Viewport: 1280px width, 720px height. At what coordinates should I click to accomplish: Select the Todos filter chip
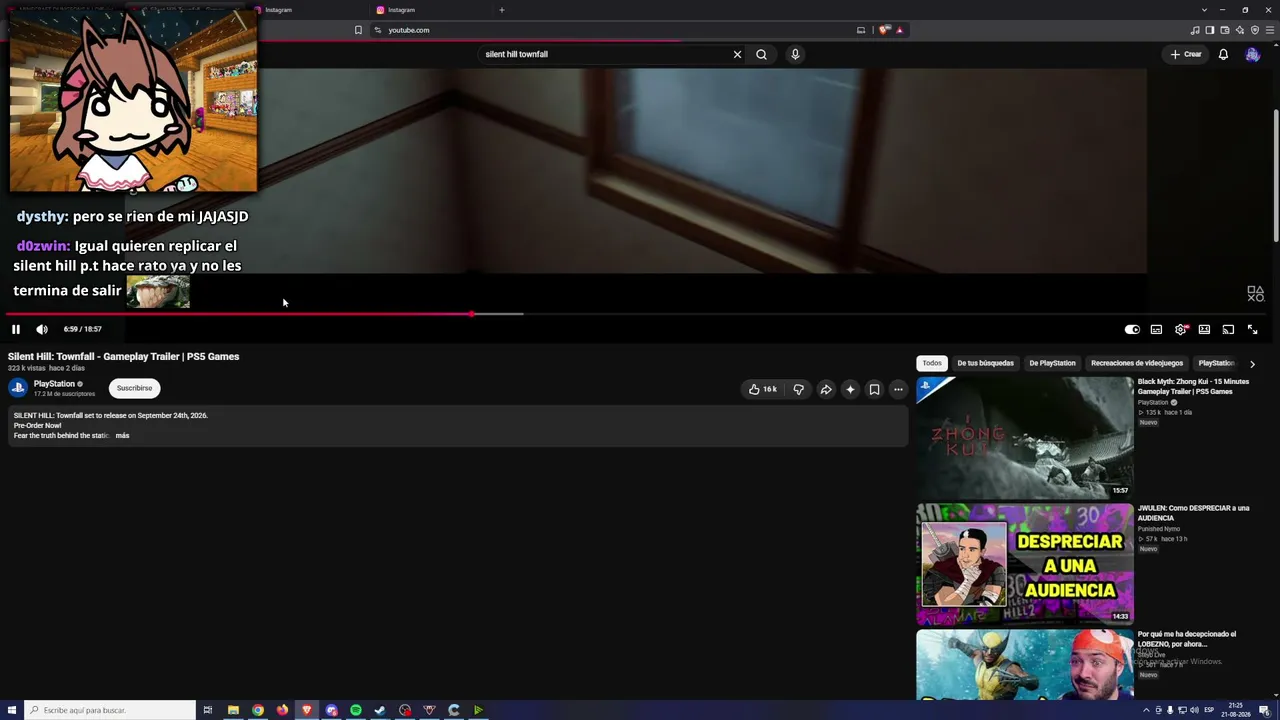(x=932, y=363)
